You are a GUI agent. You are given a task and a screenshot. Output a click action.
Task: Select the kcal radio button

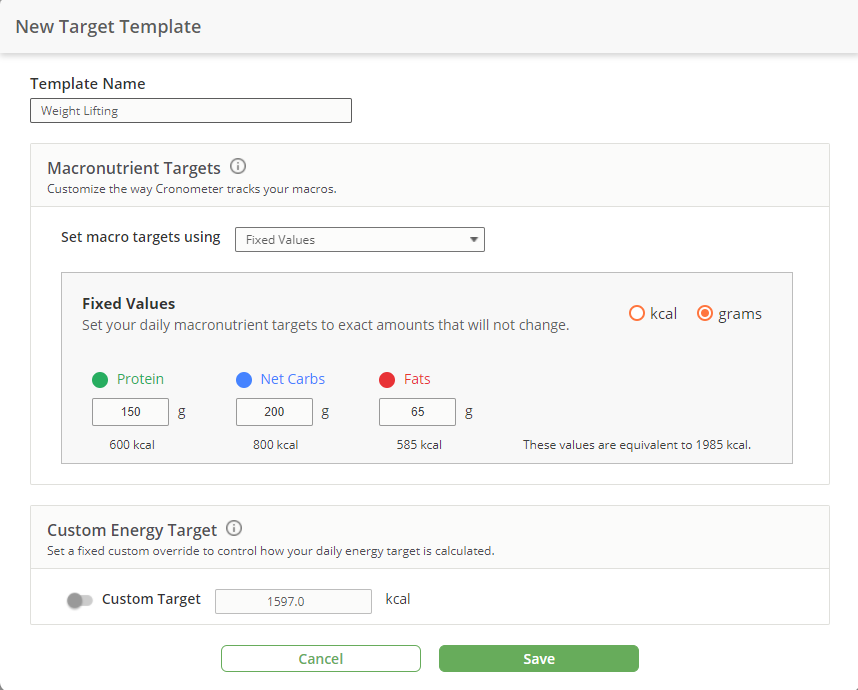[636, 313]
